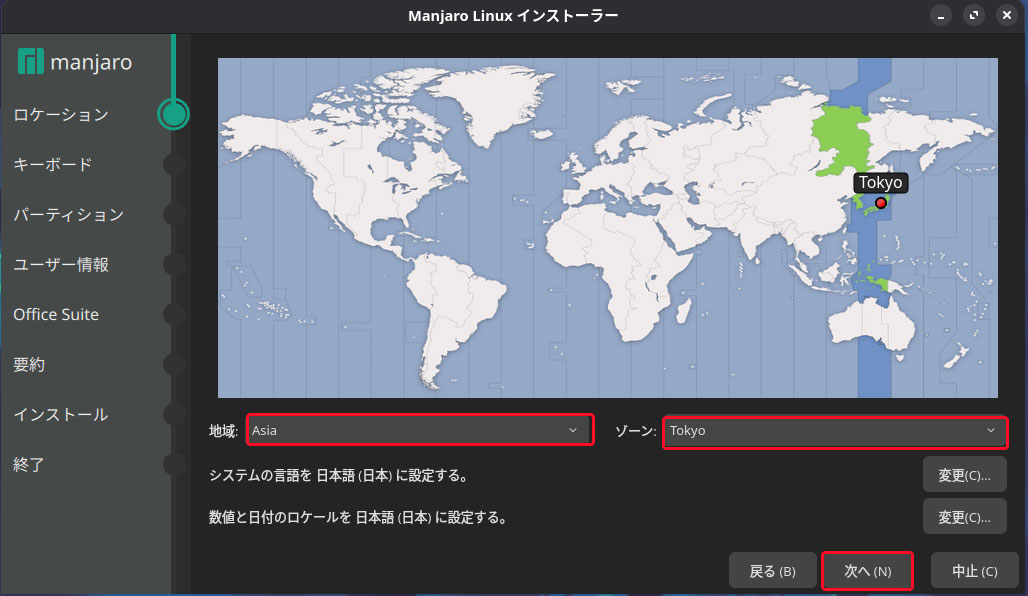Open the ゾーン Tokyo zone dropdown
The image size is (1028, 596).
point(835,431)
